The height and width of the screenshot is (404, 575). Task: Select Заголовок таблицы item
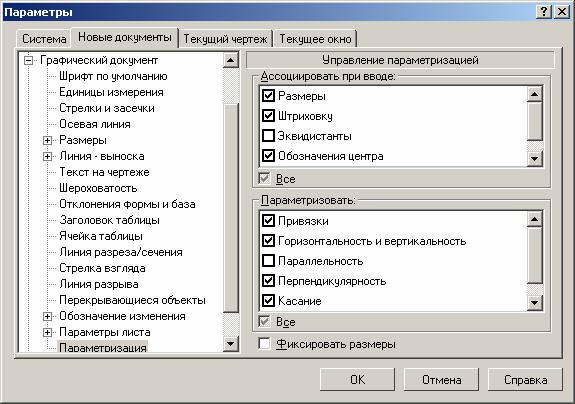pyautogui.click(x=109, y=220)
